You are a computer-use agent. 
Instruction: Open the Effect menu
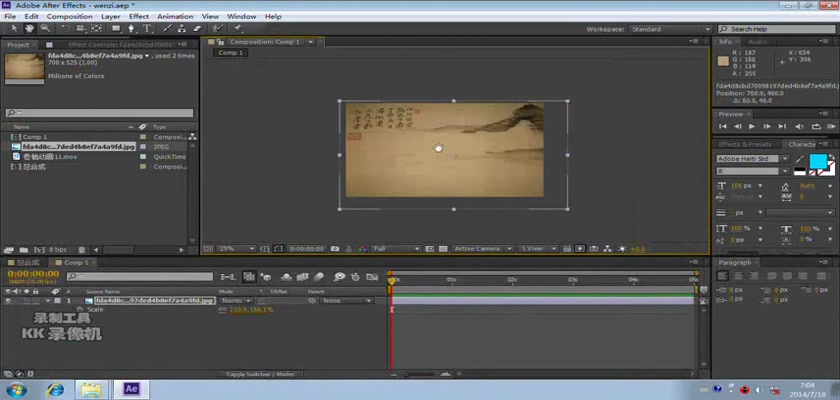click(x=139, y=17)
